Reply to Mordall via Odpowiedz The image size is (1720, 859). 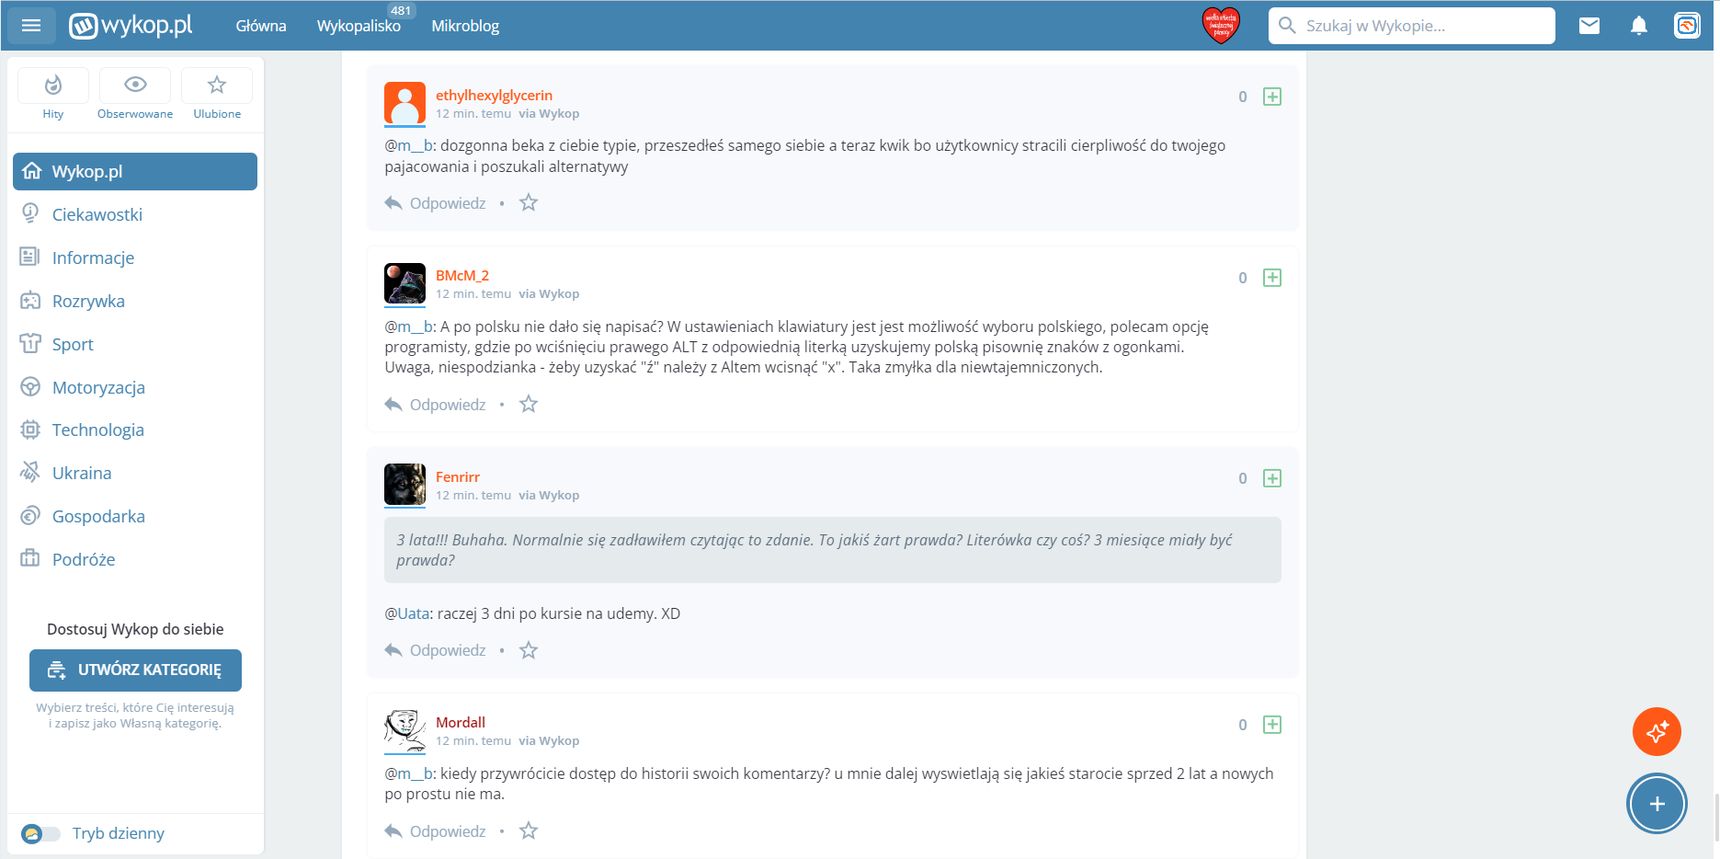pos(435,831)
